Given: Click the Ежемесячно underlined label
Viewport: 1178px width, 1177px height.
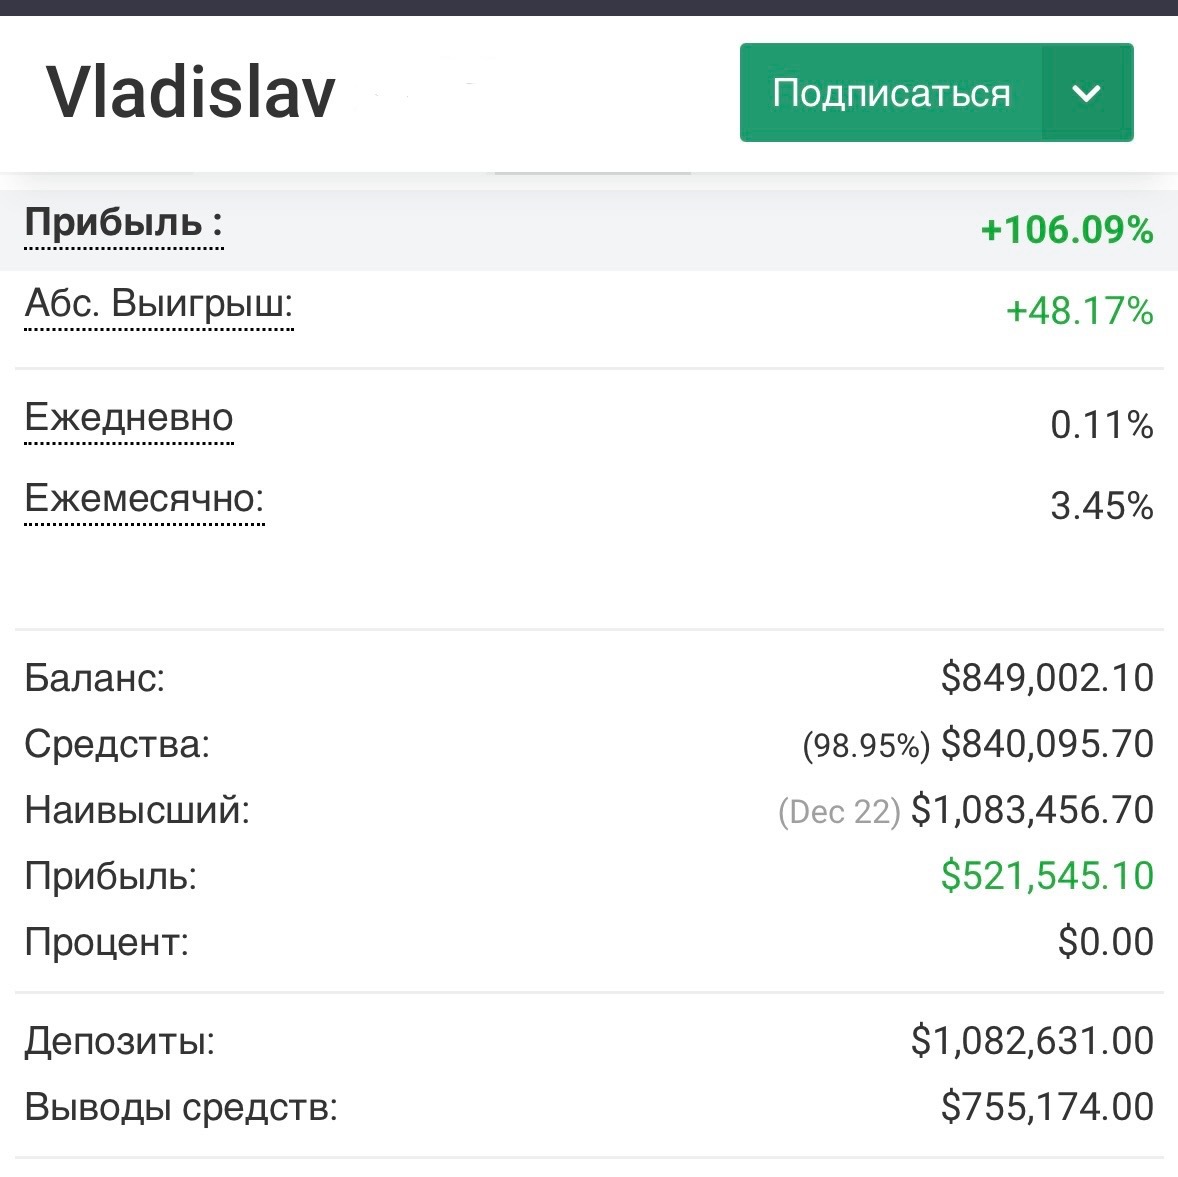Looking at the screenshot, I should [x=144, y=497].
